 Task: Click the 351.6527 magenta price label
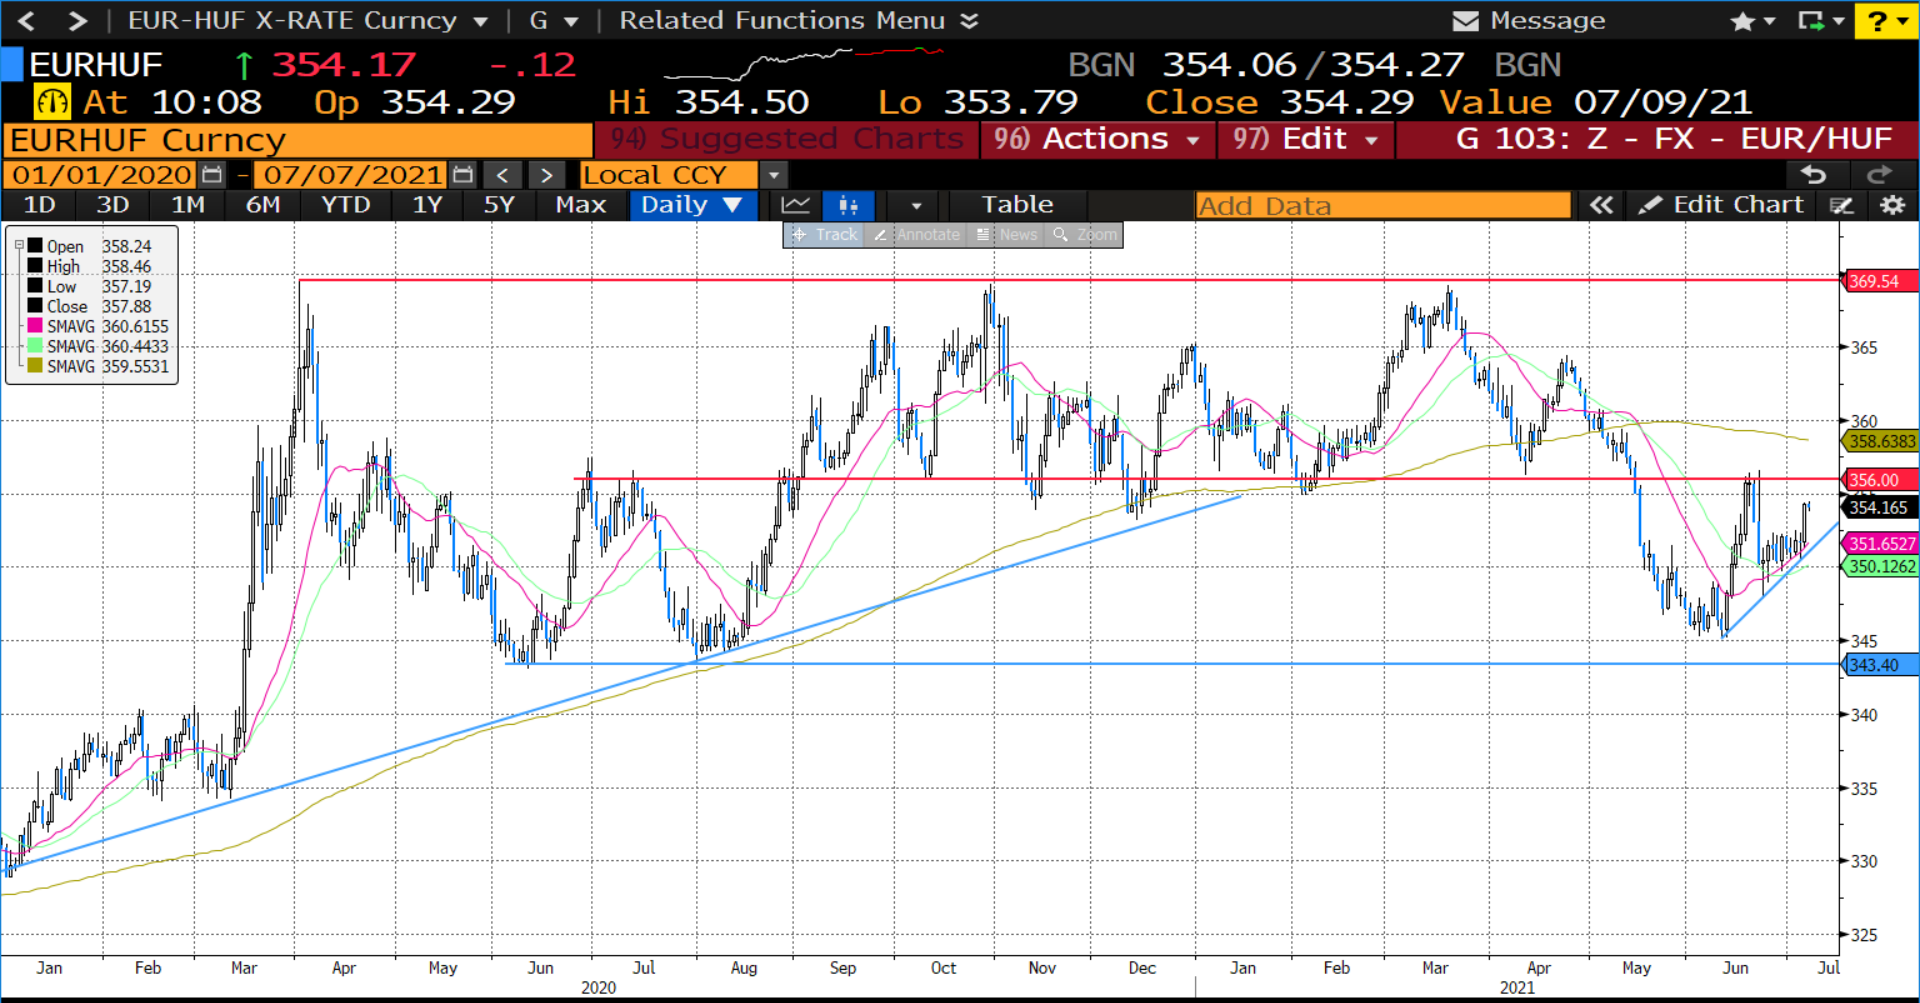click(1879, 544)
